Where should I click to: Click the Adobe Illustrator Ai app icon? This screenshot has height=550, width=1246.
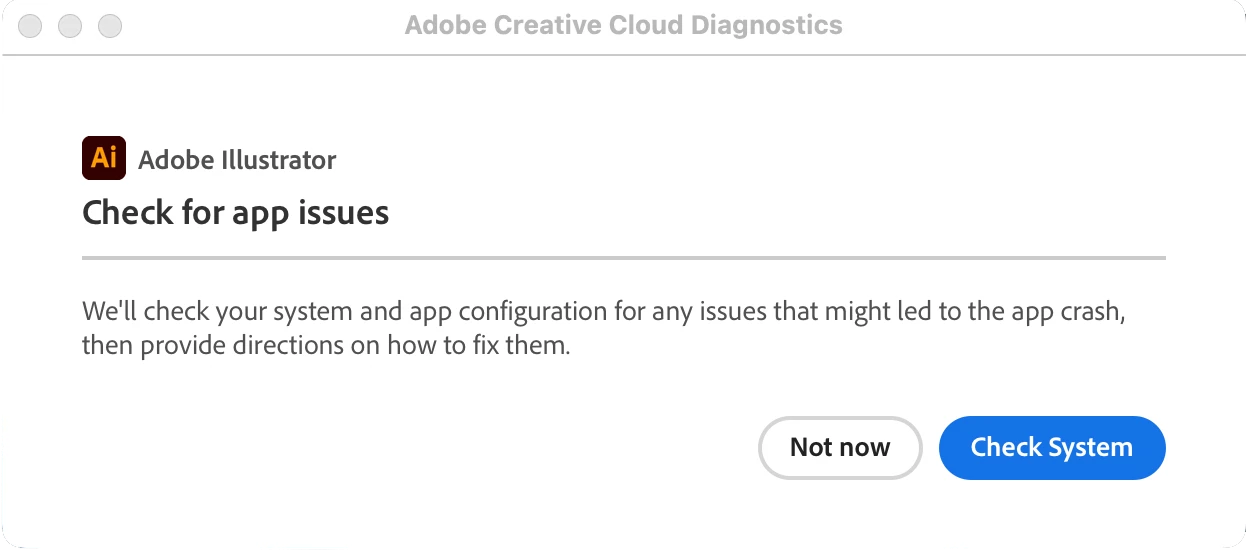[x=104, y=158]
